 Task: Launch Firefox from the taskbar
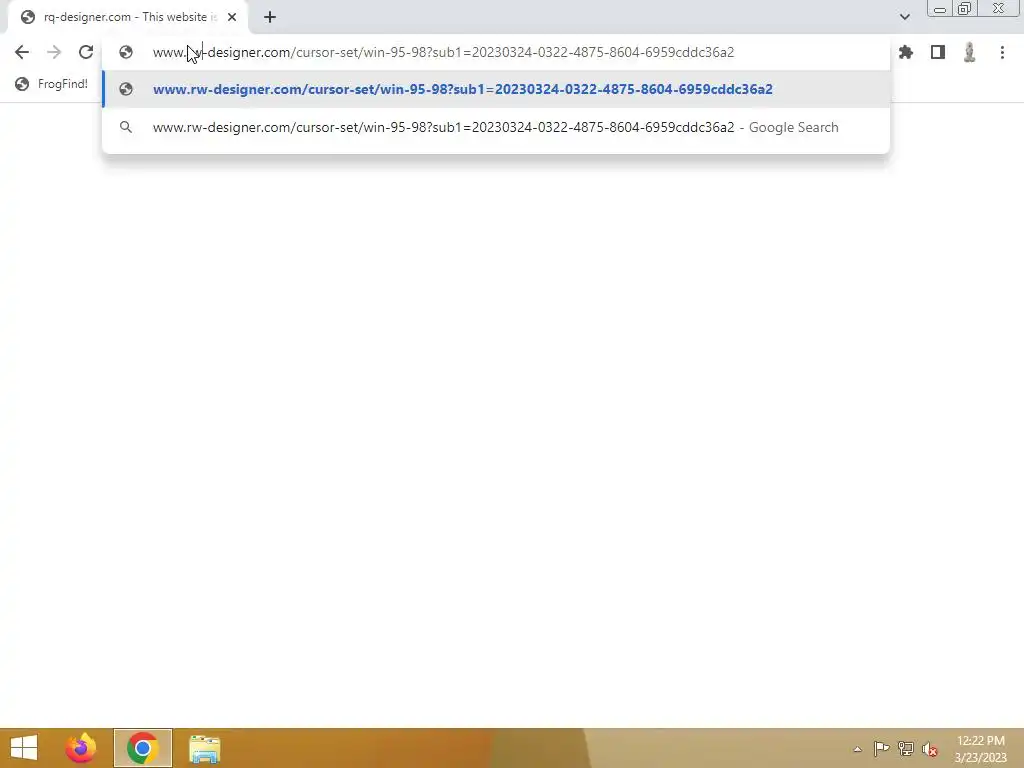coord(81,748)
